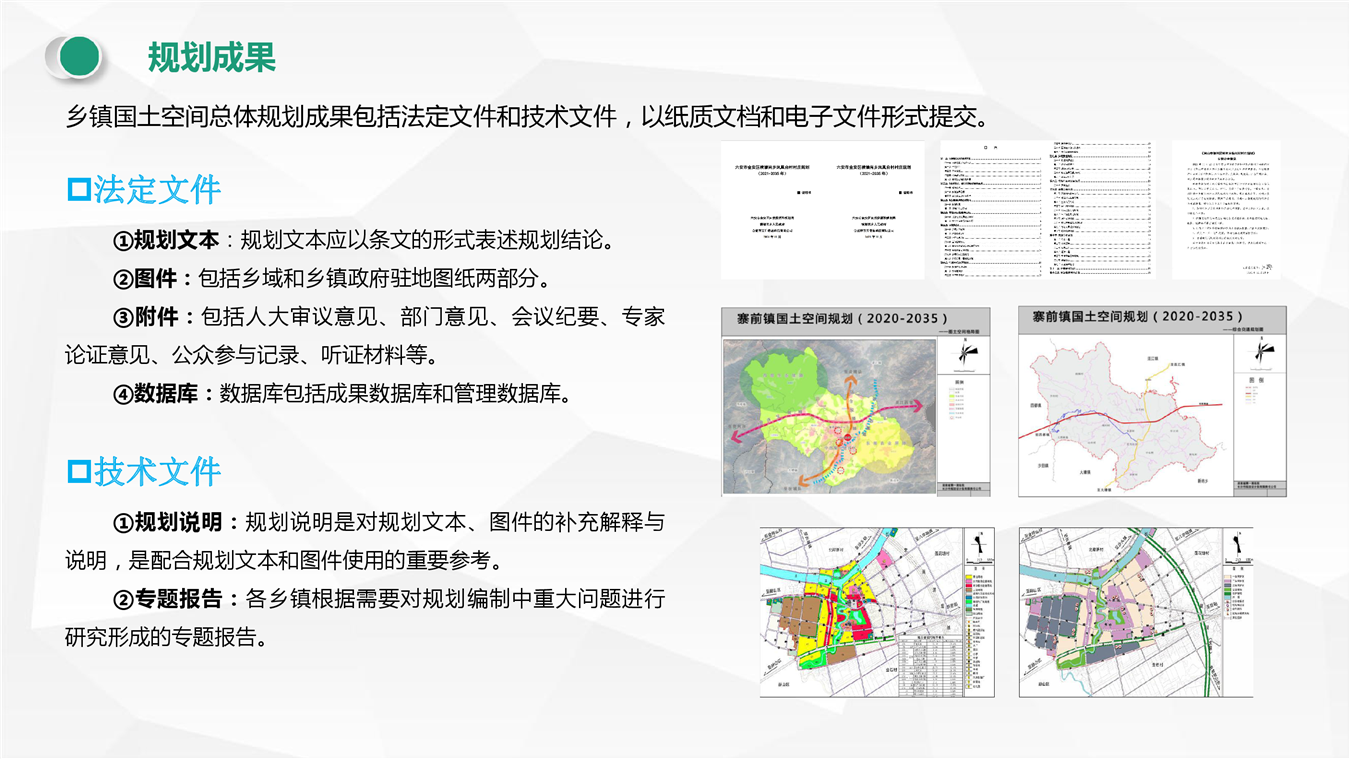Select the two-column document cover page image
Viewport: 1350px width, 759px height.
[x=823, y=209]
